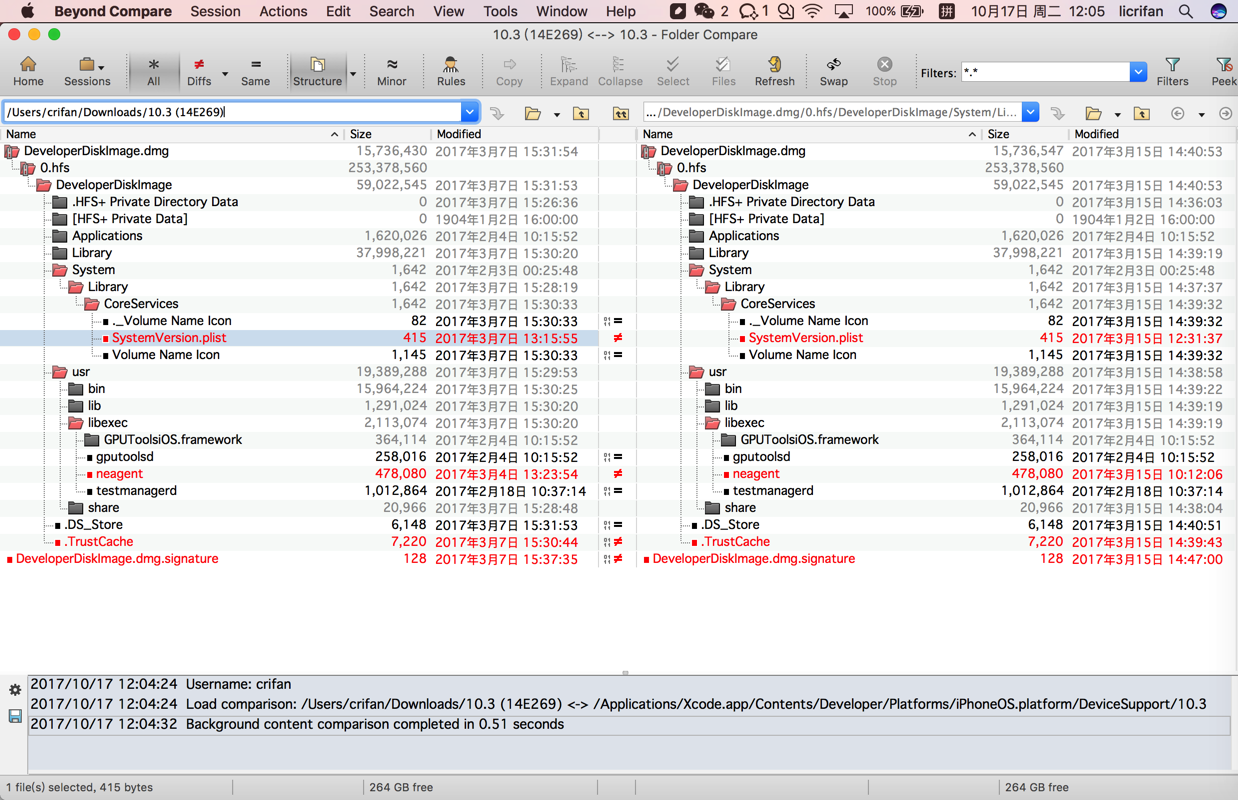1238x800 pixels.
Task: Open the Wi-Fi status menu
Action: [812, 11]
